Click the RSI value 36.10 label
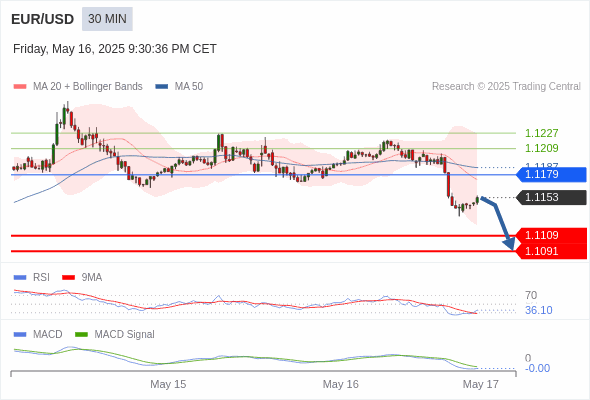This screenshot has width=590, height=400. pos(538,310)
